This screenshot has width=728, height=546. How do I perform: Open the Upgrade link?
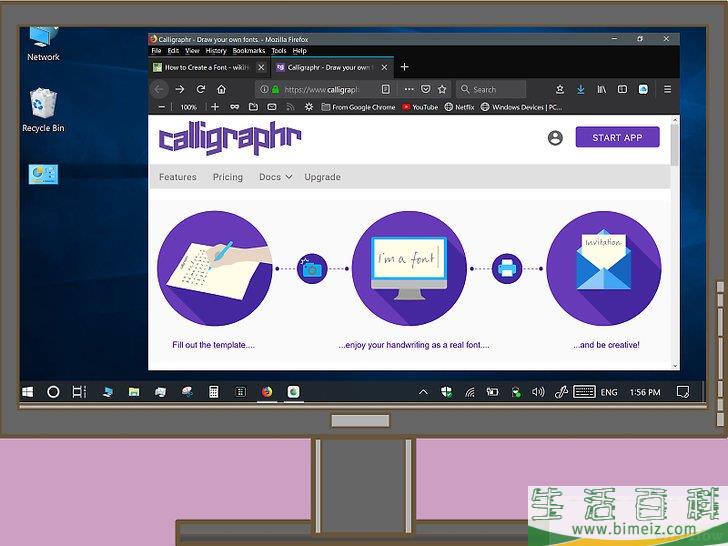pos(322,177)
